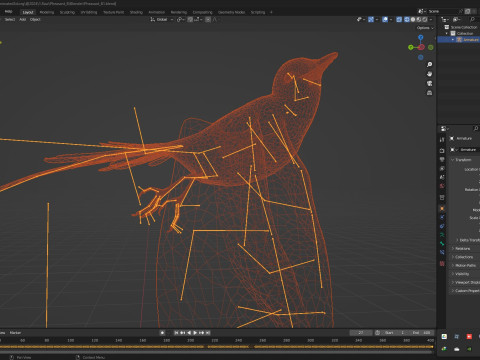Screen dimensions: 480x360
Task: Toggle viewport overlays display
Action: click(385, 20)
